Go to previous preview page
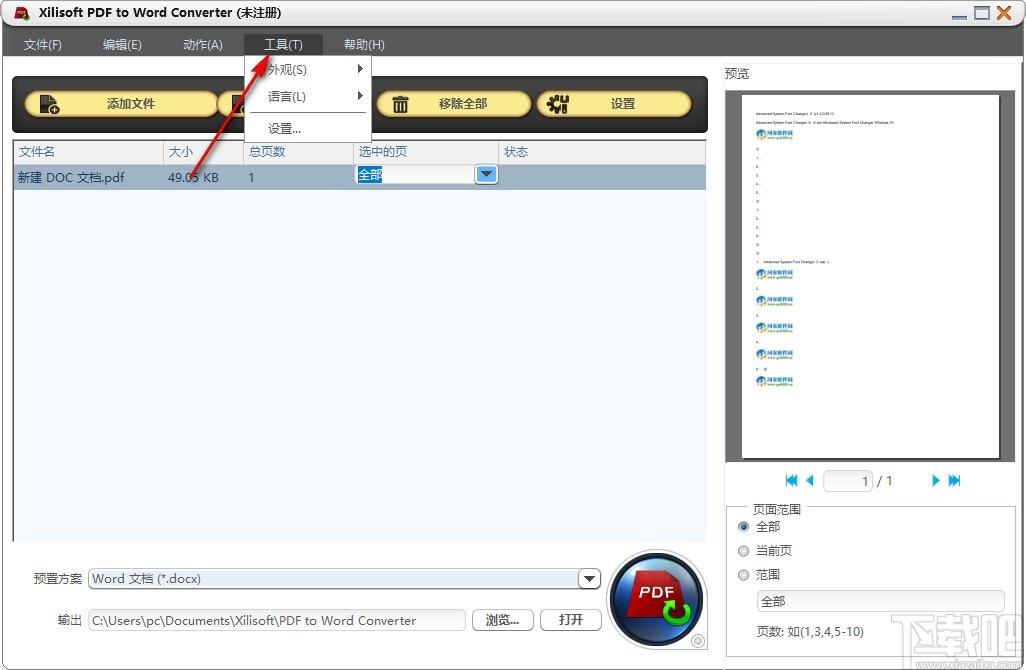The width and height of the screenshot is (1026, 670). click(x=809, y=480)
